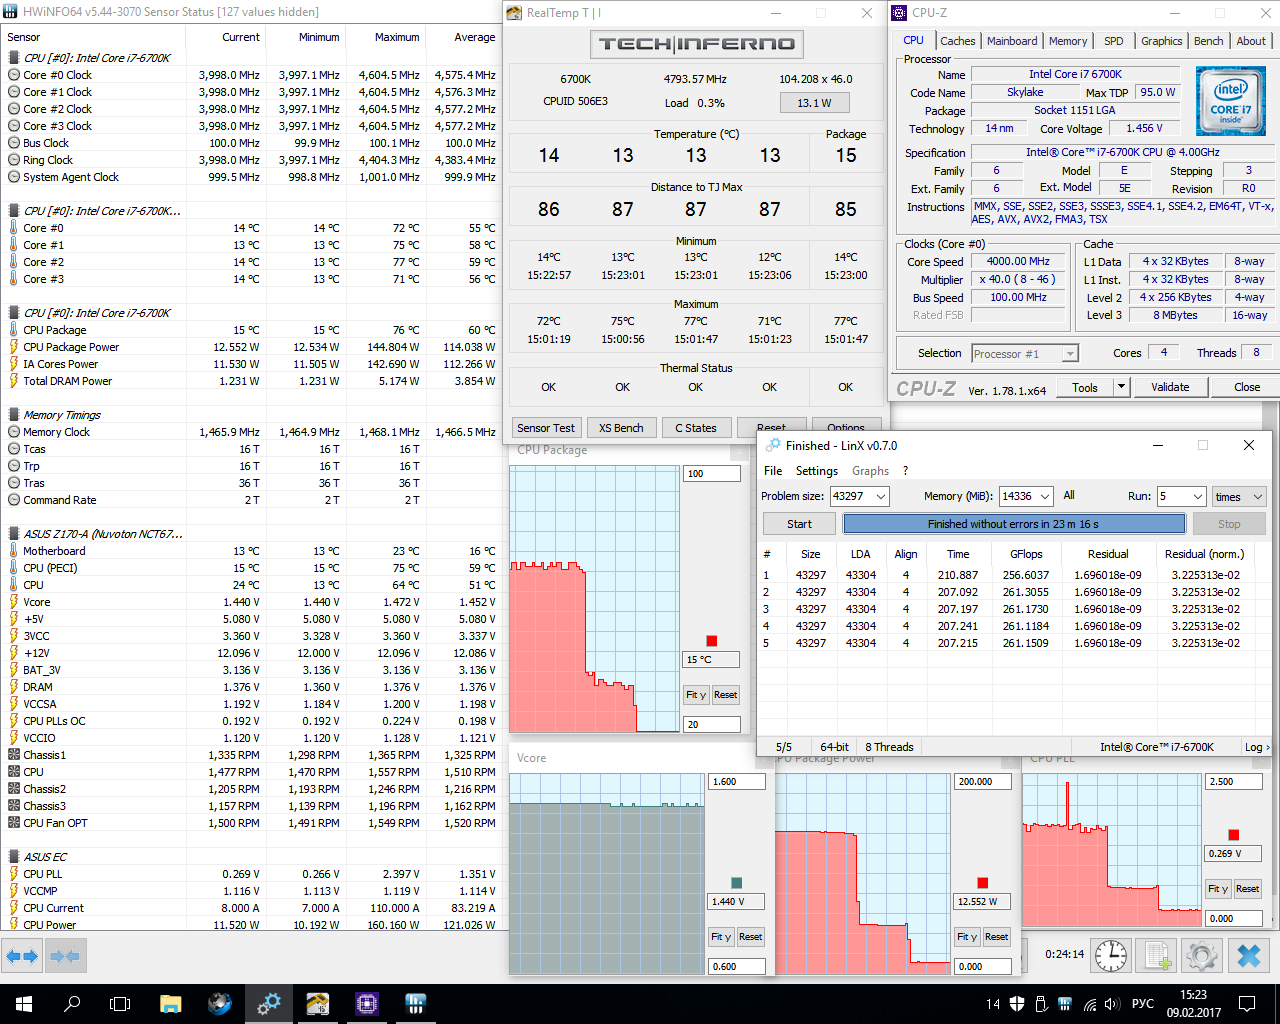Click the logging sheet icon with green plus
Image resolution: width=1280 pixels, height=1024 pixels.
1158,955
